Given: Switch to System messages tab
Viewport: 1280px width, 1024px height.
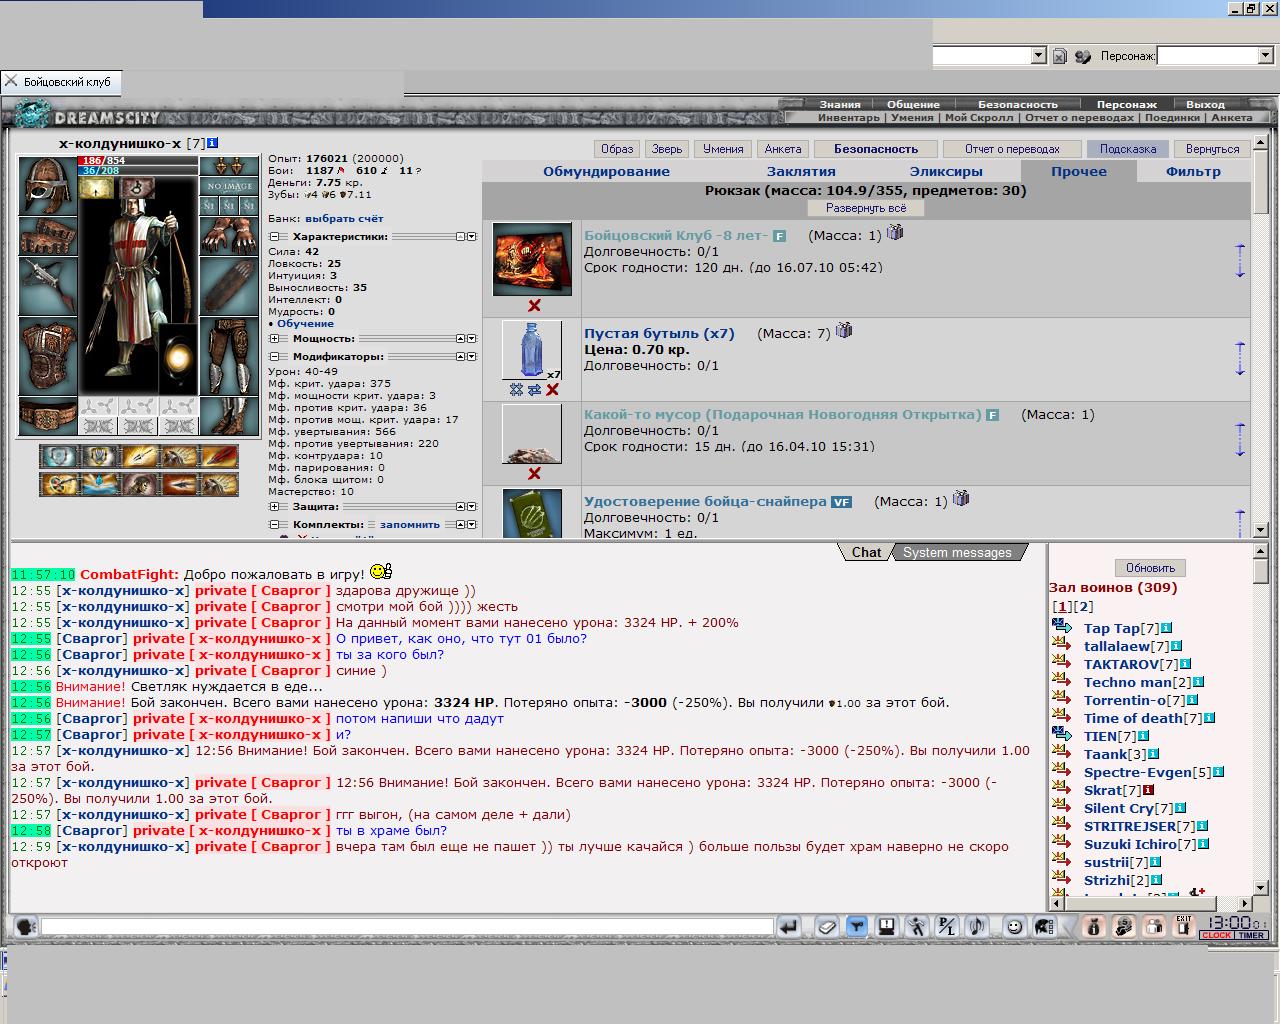Looking at the screenshot, I should [x=957, y=552].
